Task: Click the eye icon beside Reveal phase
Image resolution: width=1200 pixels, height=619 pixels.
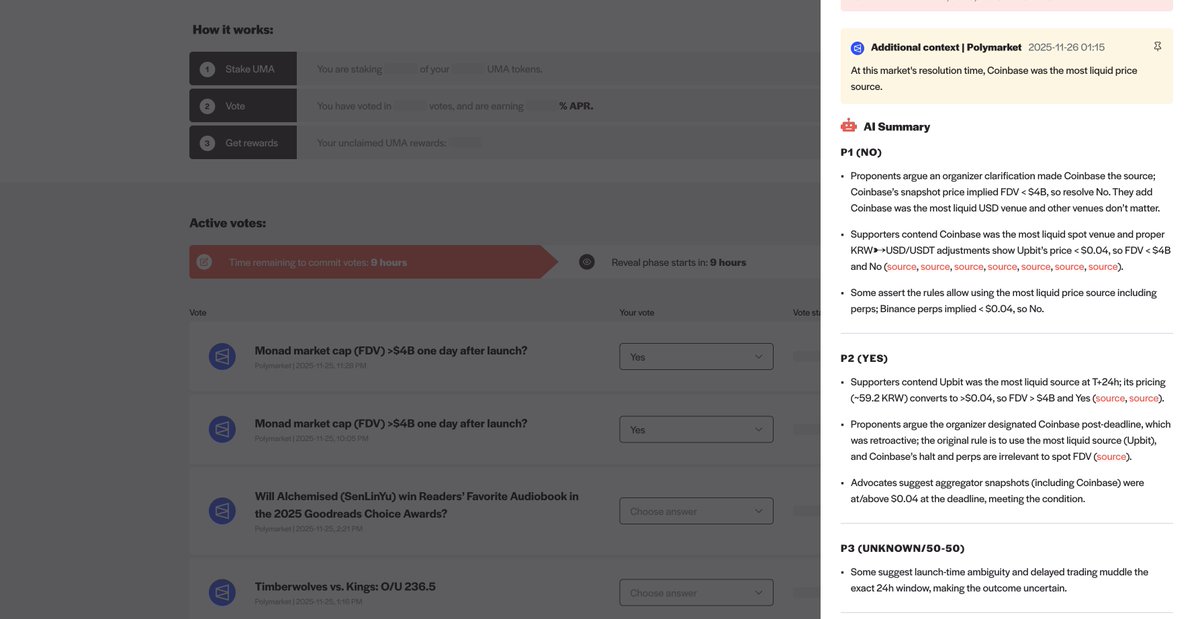Action: click(x=587, y=262)
